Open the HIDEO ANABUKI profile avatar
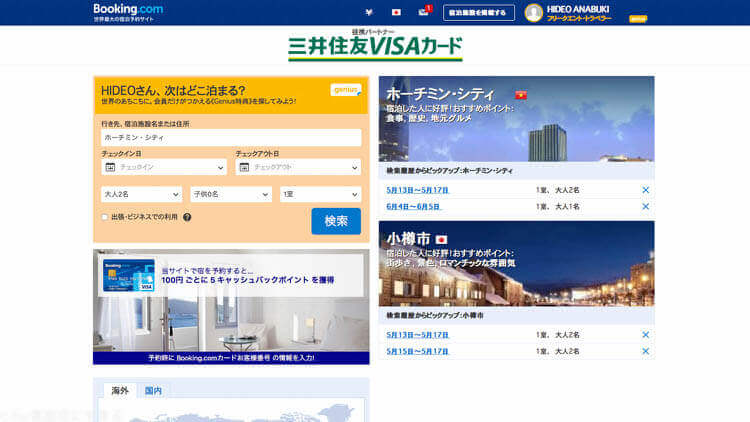 (534, 13)
